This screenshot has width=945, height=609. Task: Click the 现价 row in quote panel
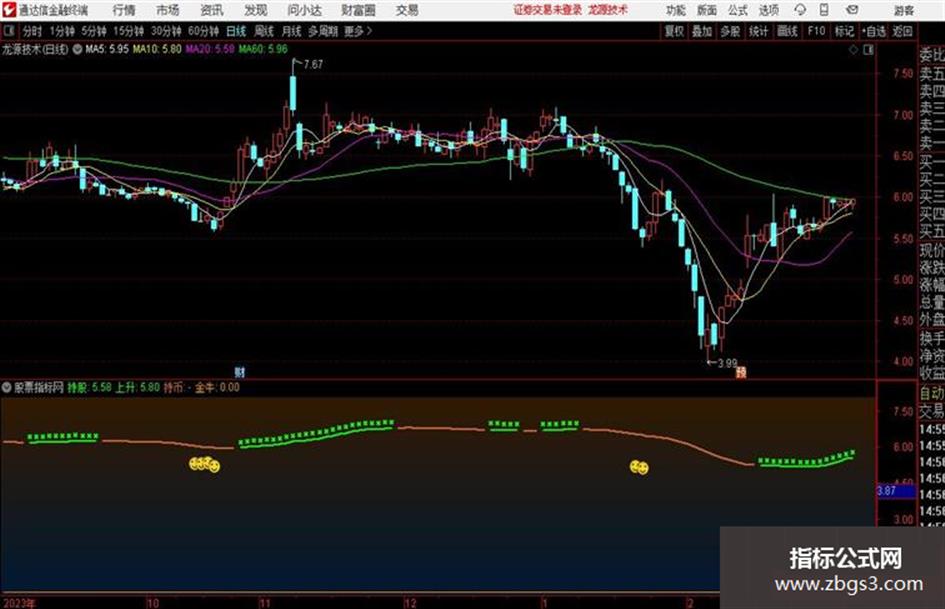(x=931, y=250)
